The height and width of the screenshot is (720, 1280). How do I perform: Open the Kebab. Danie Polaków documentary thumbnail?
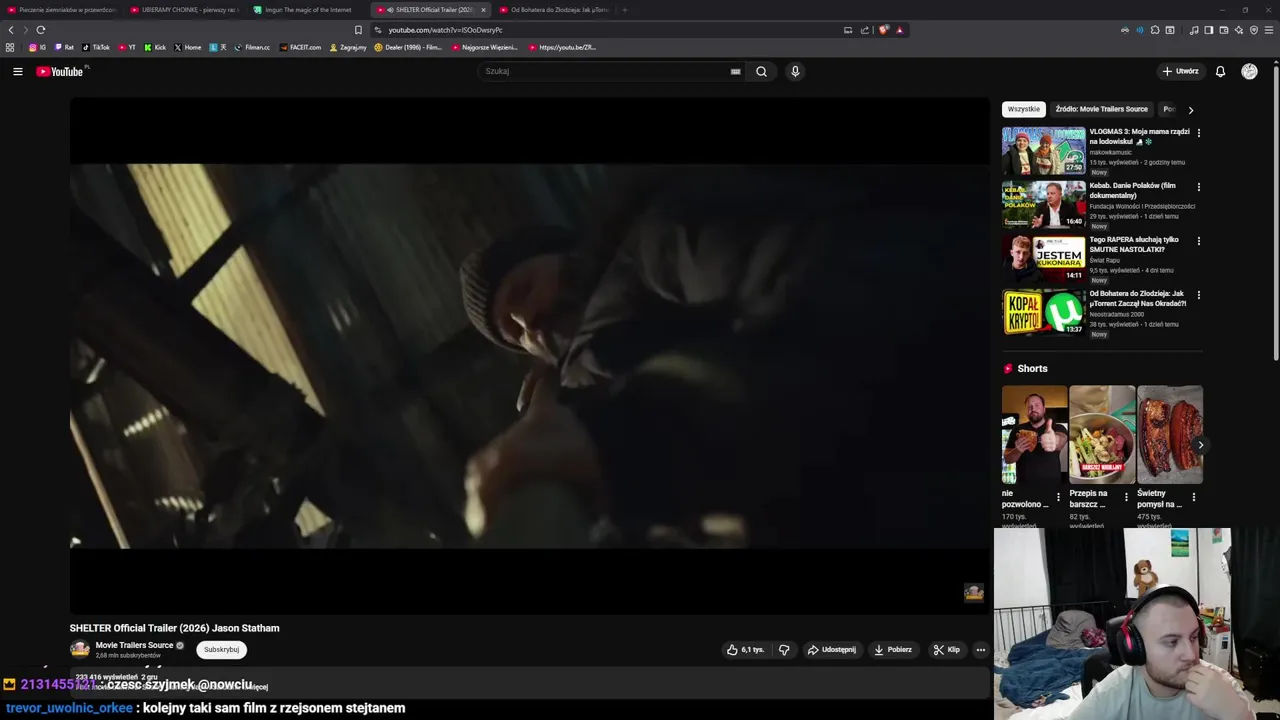[1043, 205]
